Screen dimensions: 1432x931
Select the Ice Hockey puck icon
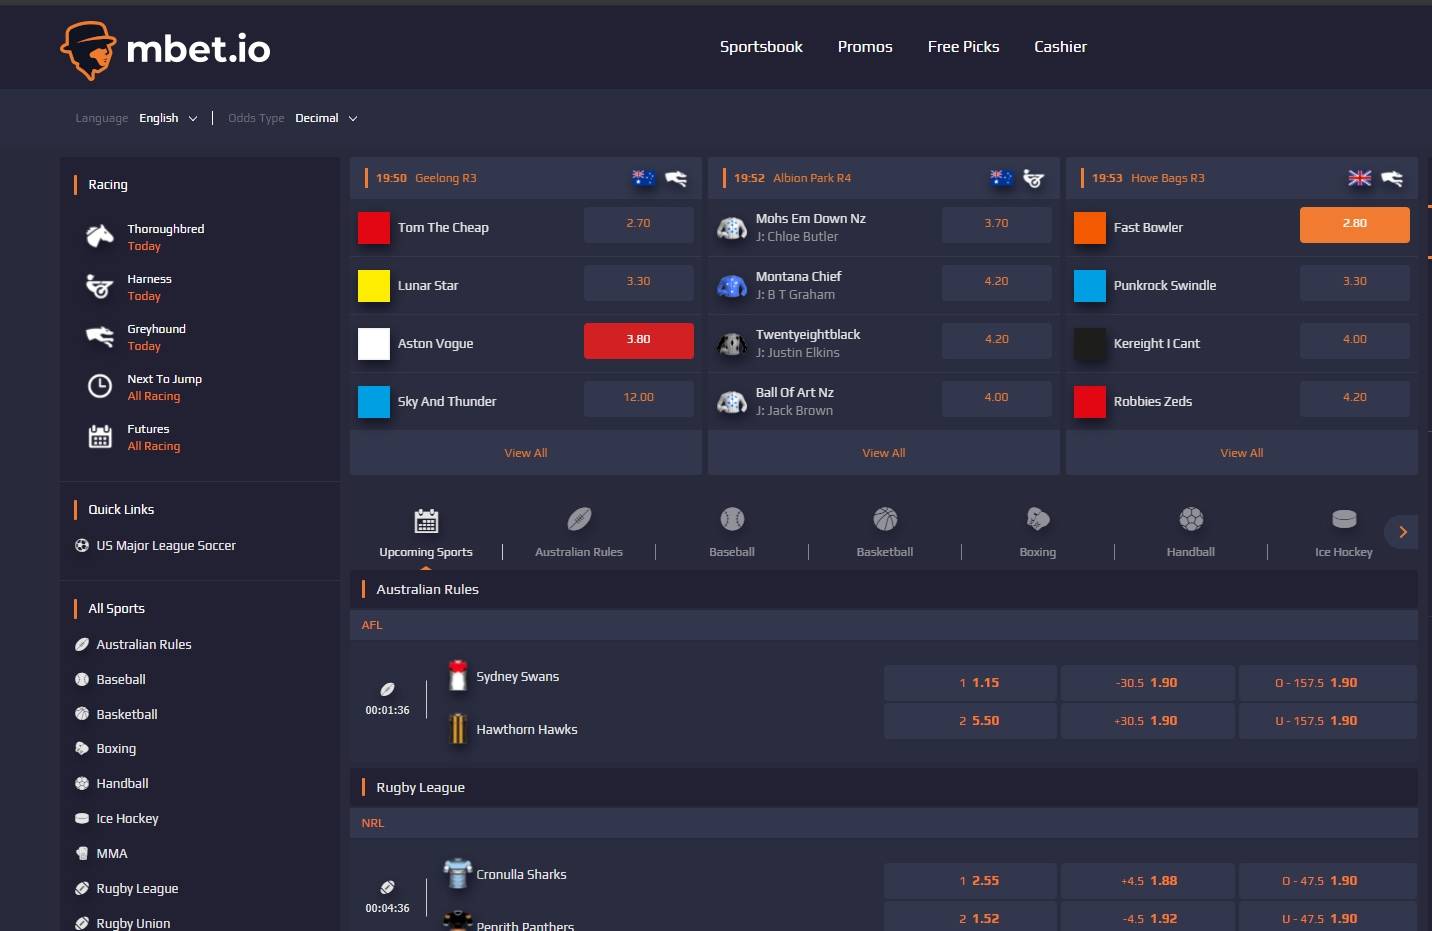tap(1344, 519)
